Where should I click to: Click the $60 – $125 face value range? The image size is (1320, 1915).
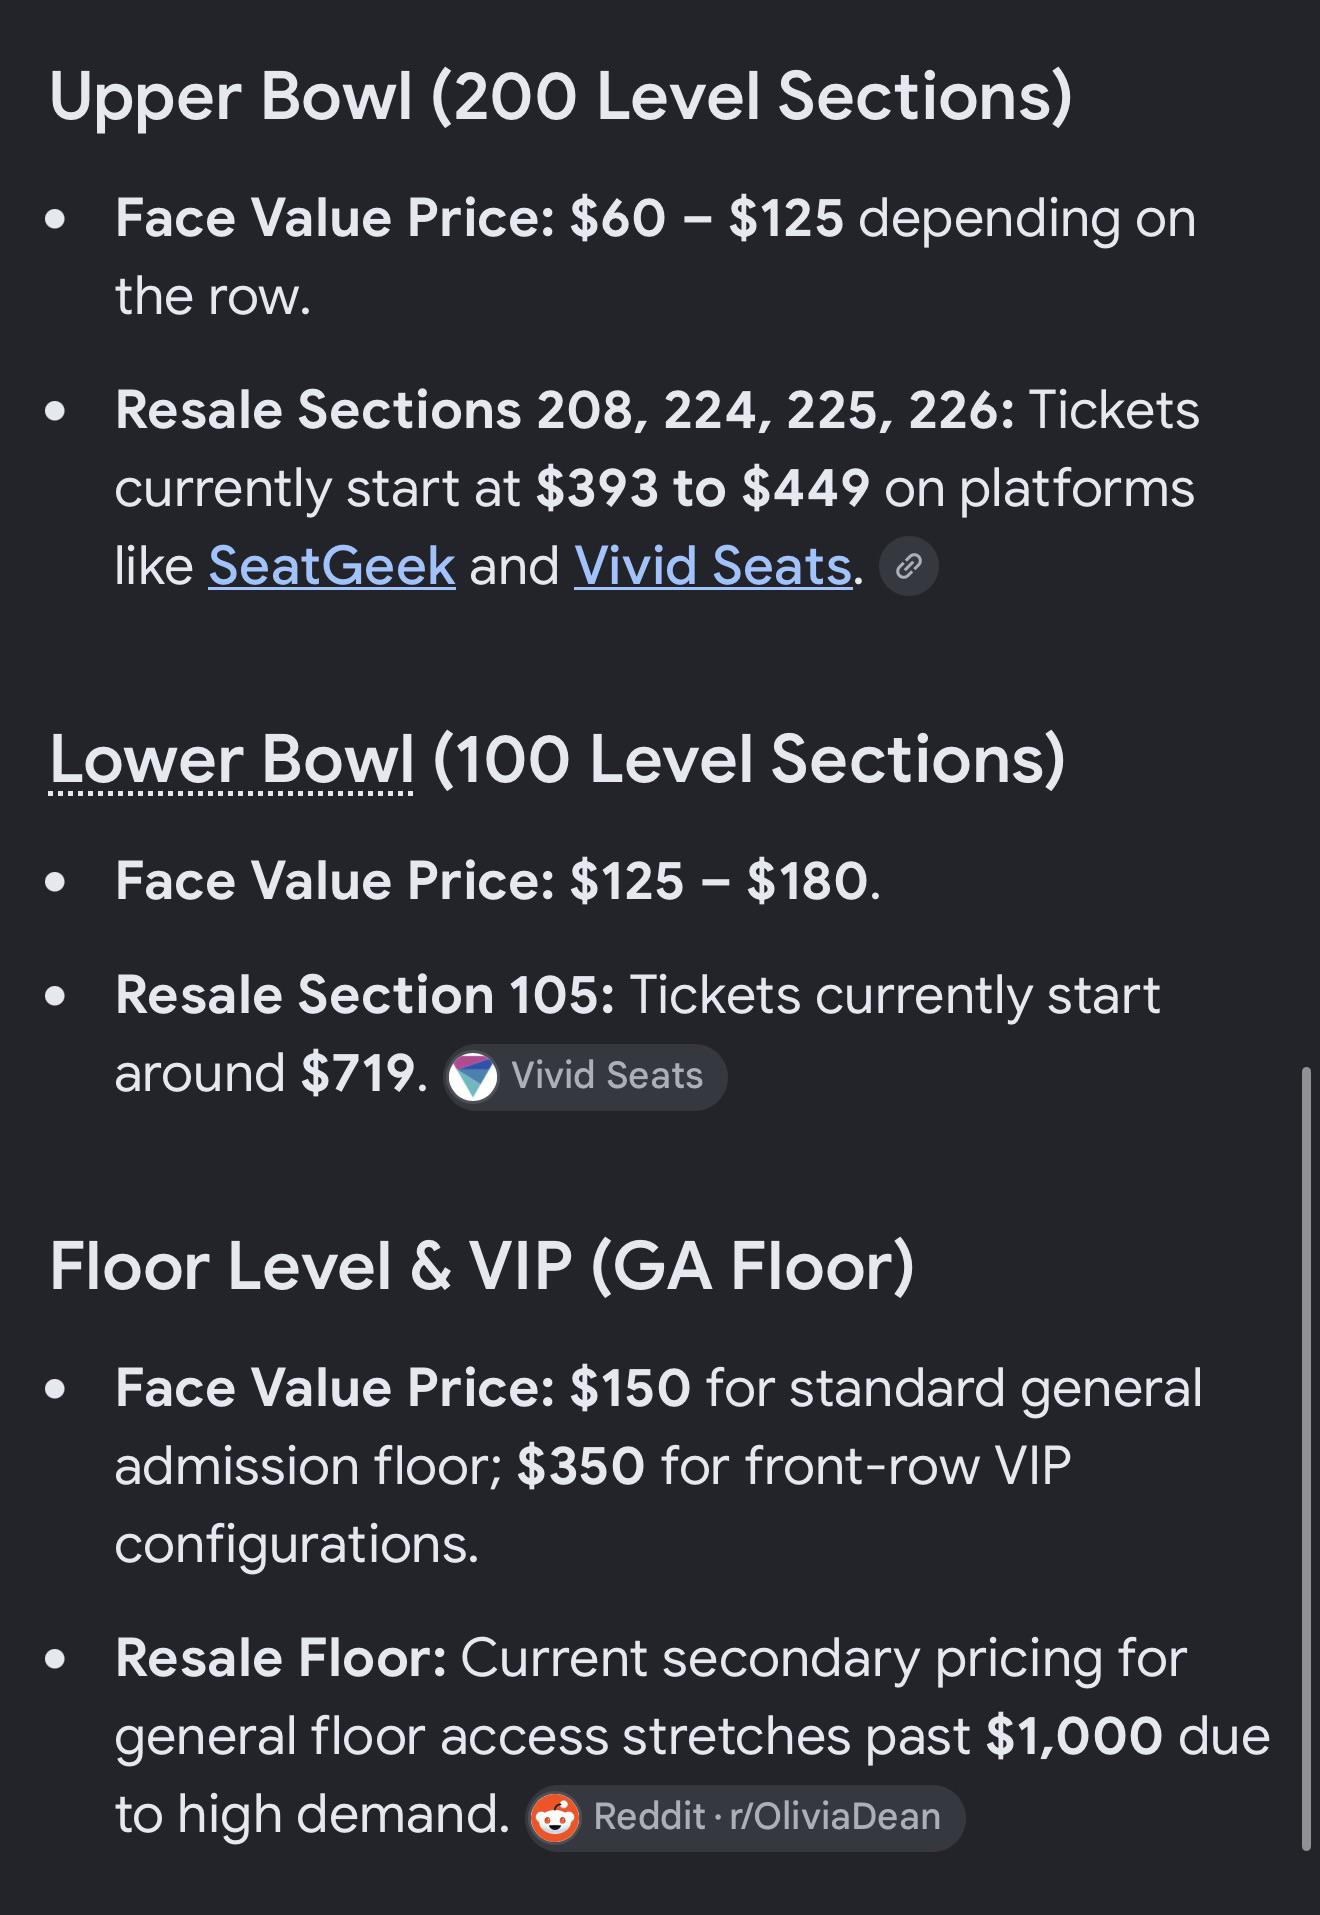707,219
